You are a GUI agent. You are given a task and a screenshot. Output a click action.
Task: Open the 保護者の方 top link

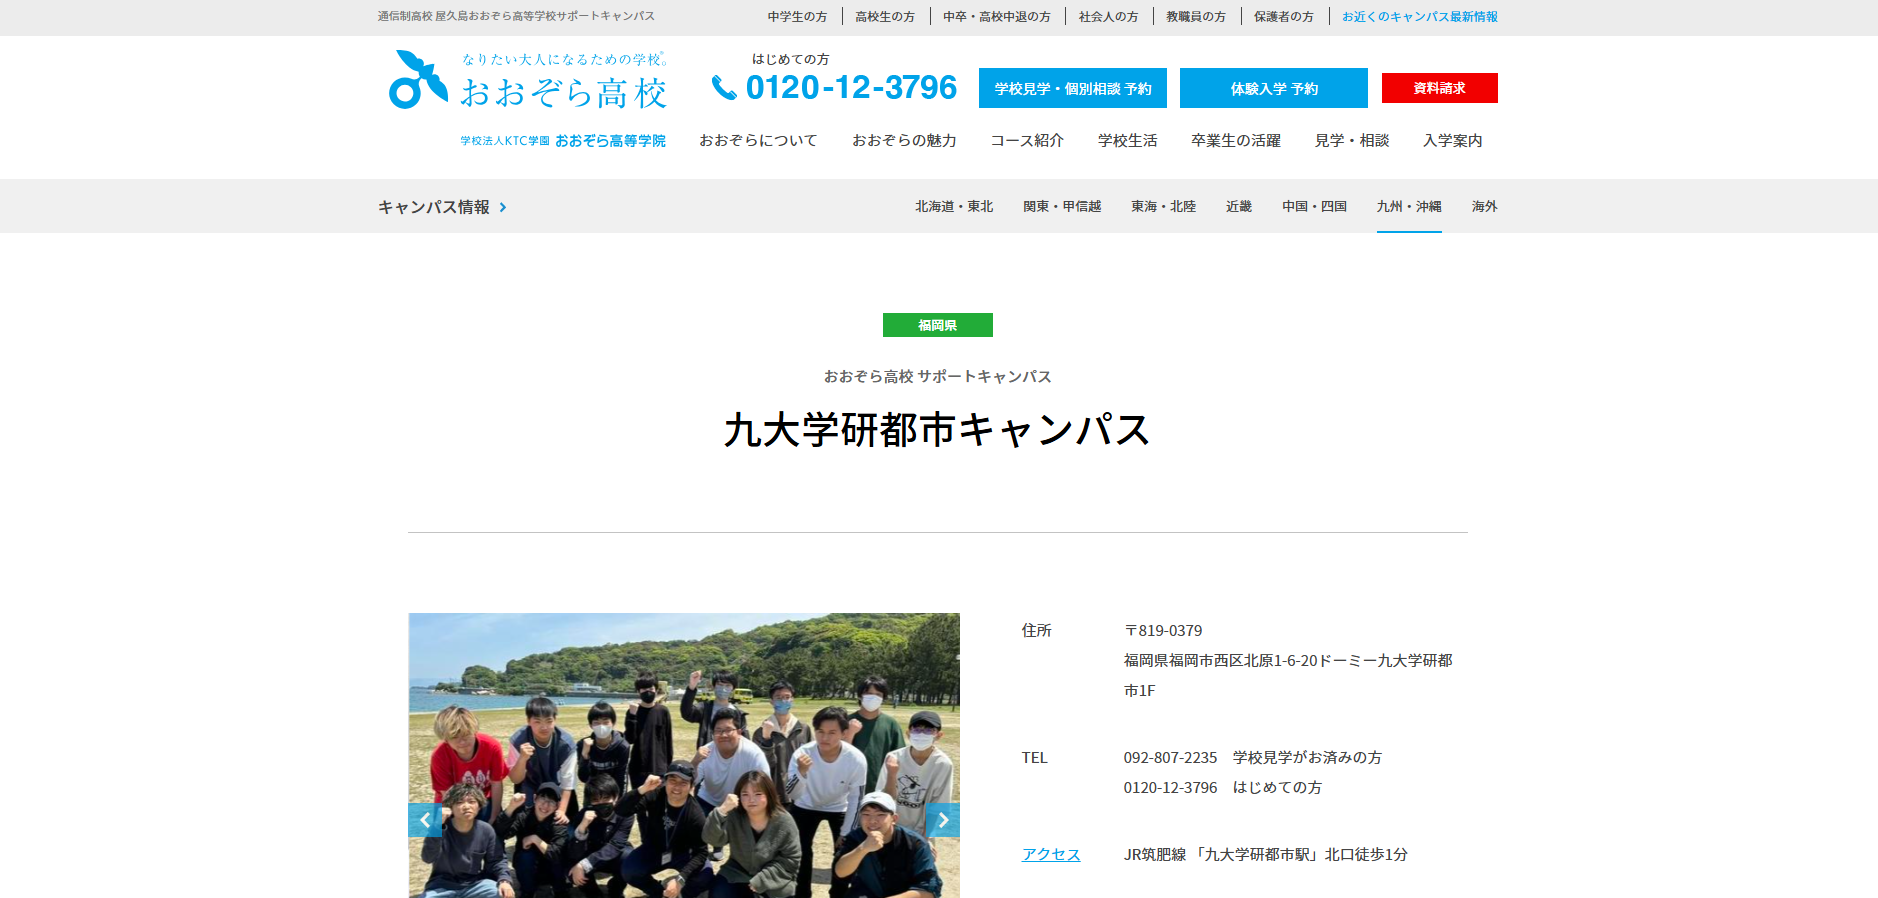click(1283, 16)
